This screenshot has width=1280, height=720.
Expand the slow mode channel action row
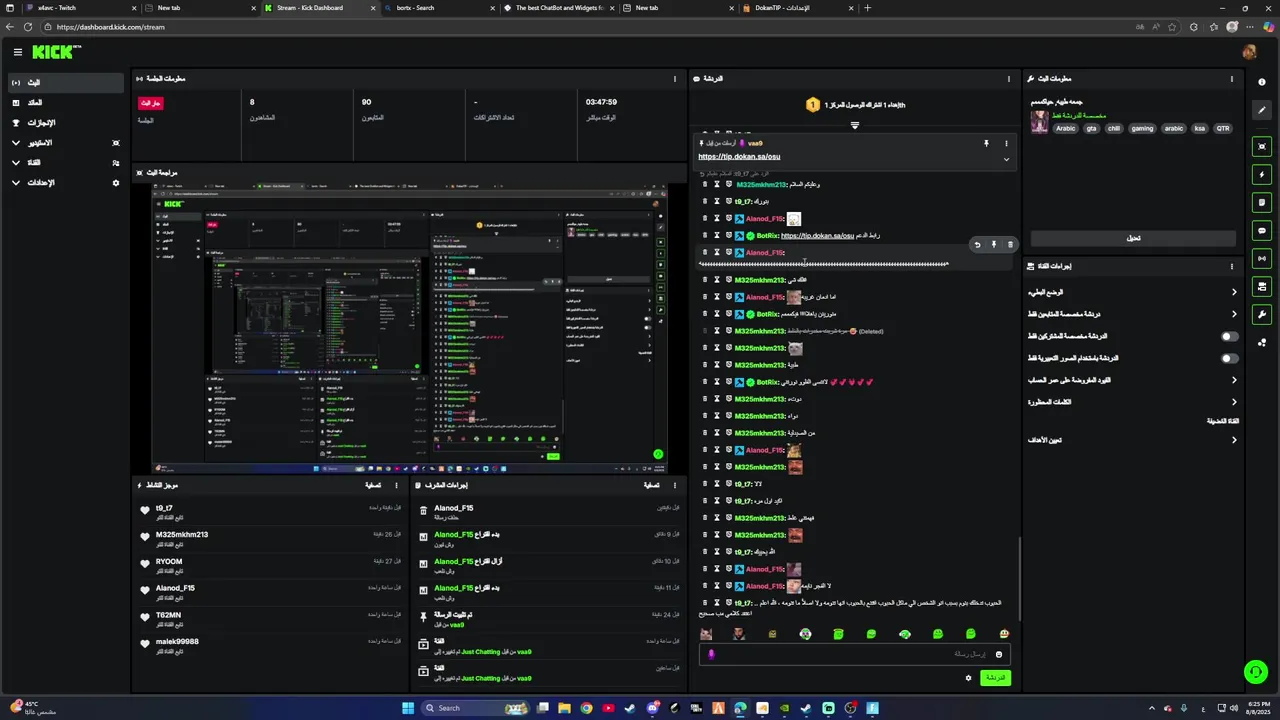click(x=1132, y=292)
